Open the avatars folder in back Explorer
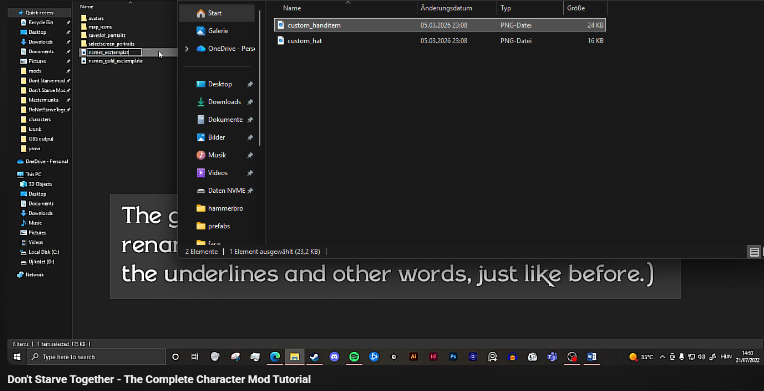This screenshot has height=391, width=764. coord(93,19)
